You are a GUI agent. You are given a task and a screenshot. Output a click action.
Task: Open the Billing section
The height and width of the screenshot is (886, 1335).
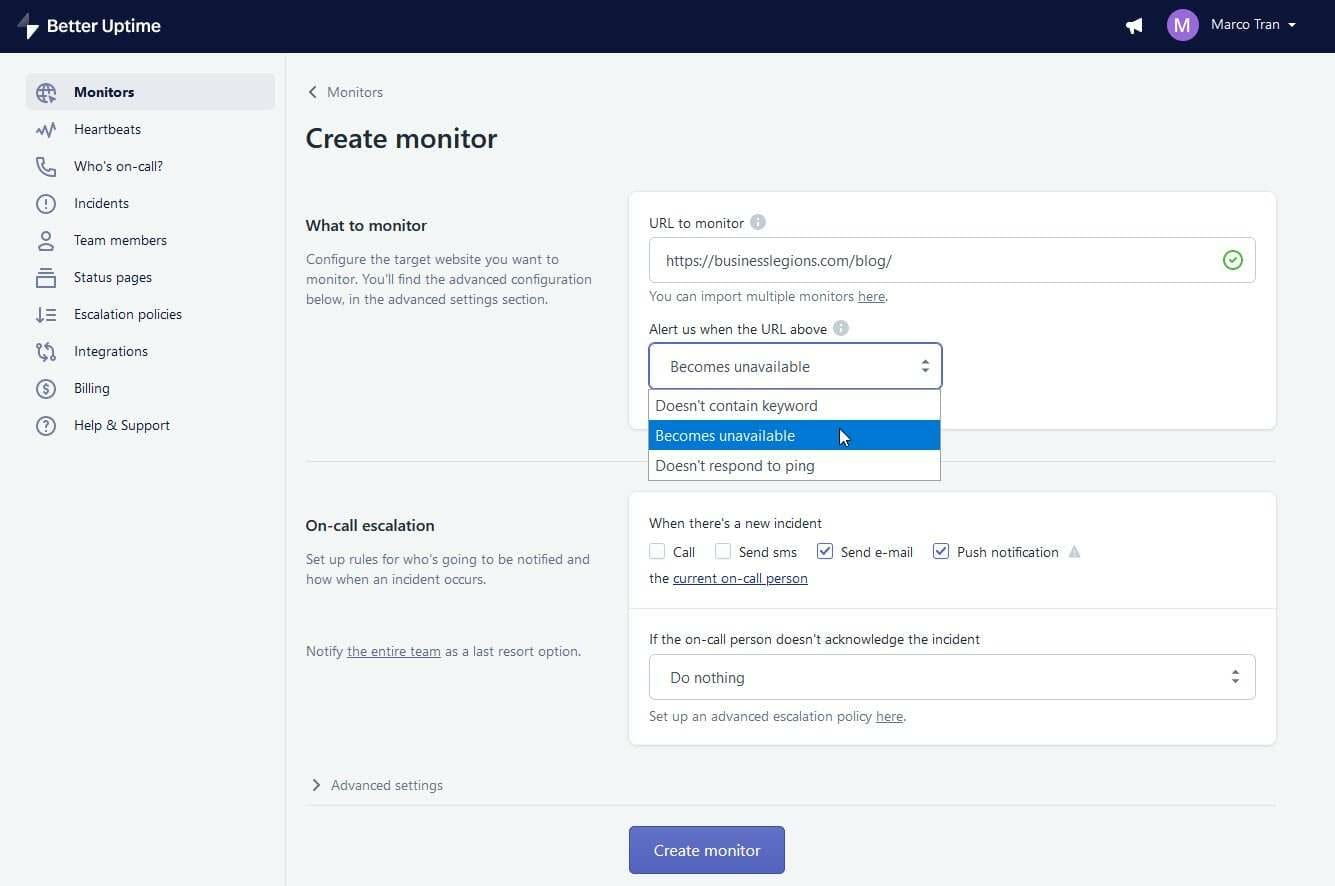(x=91, y=388)
